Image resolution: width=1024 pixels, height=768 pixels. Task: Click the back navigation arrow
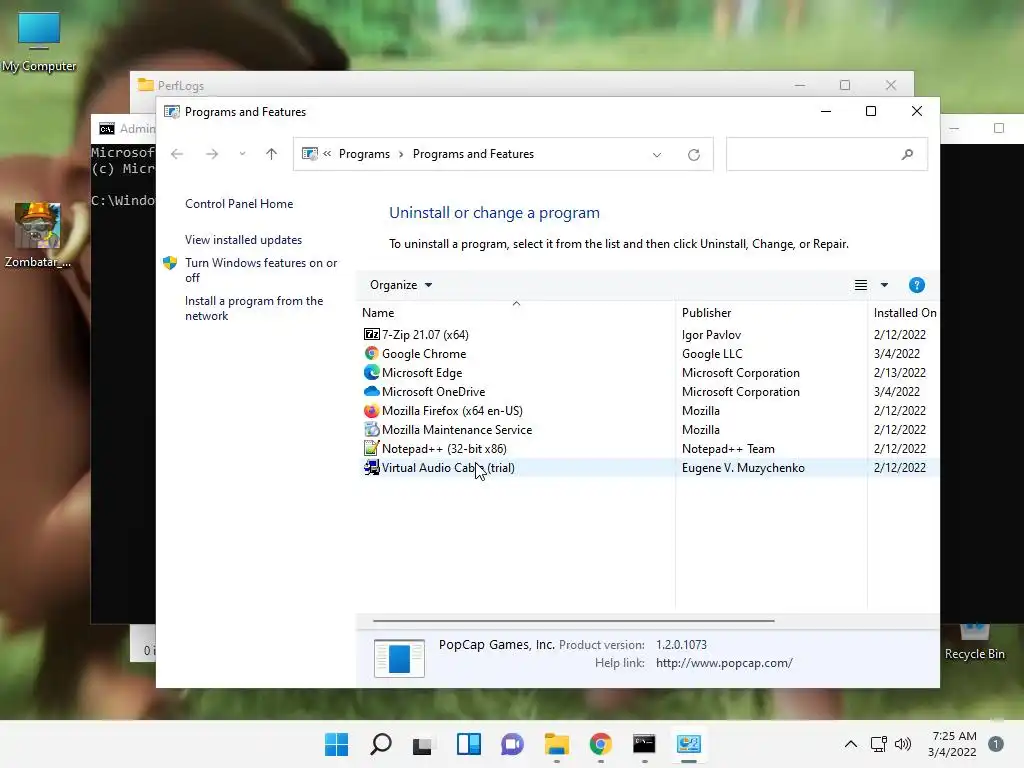pos(177,154)
